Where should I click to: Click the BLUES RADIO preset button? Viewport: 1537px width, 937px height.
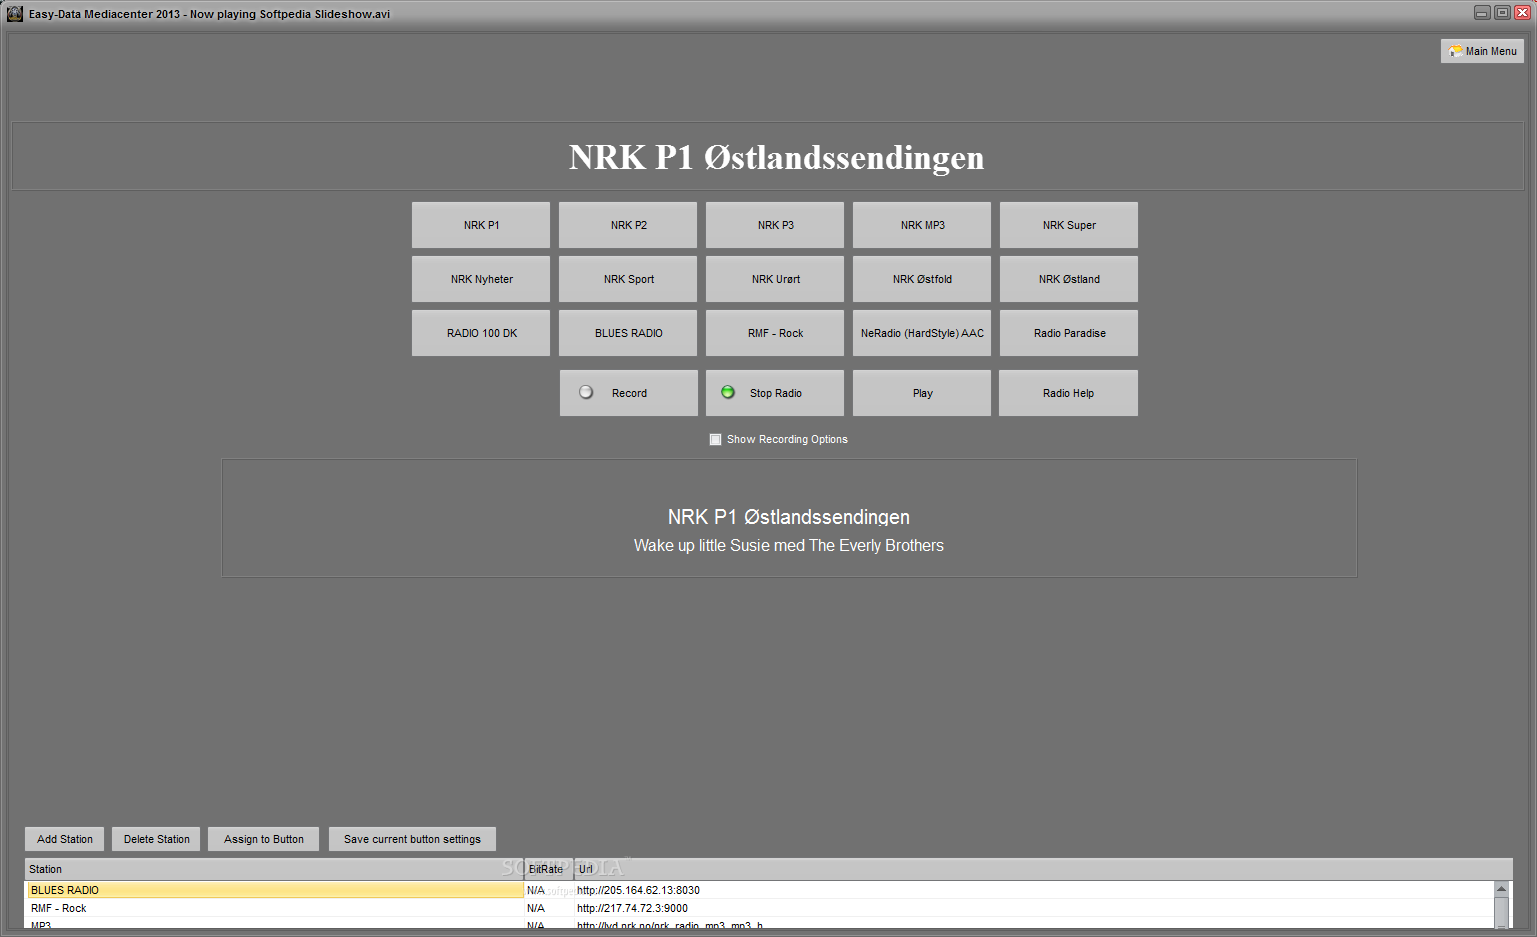[628, 333]
